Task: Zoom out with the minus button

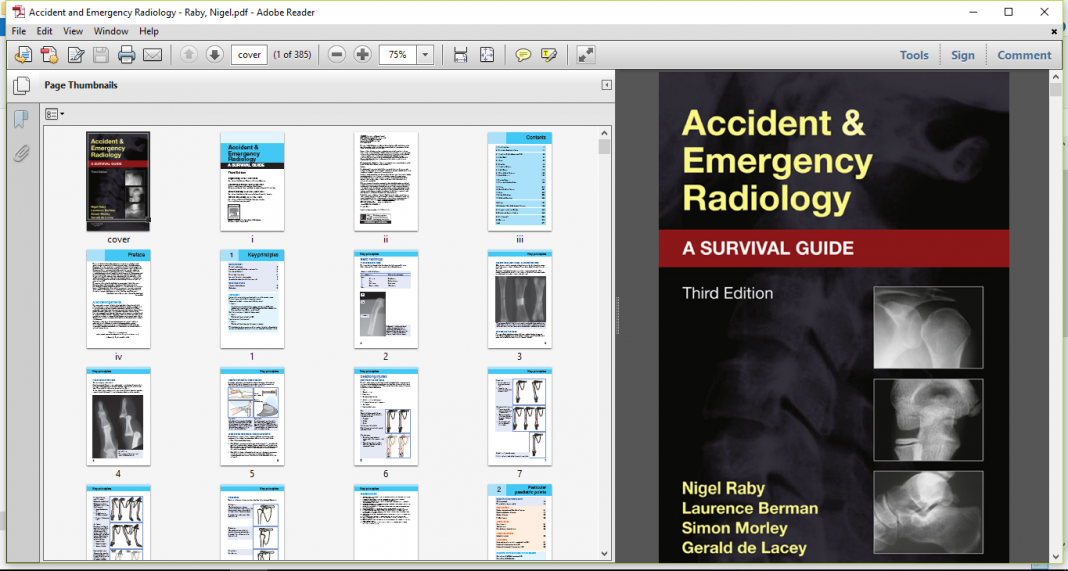Action: pos(336,55)
